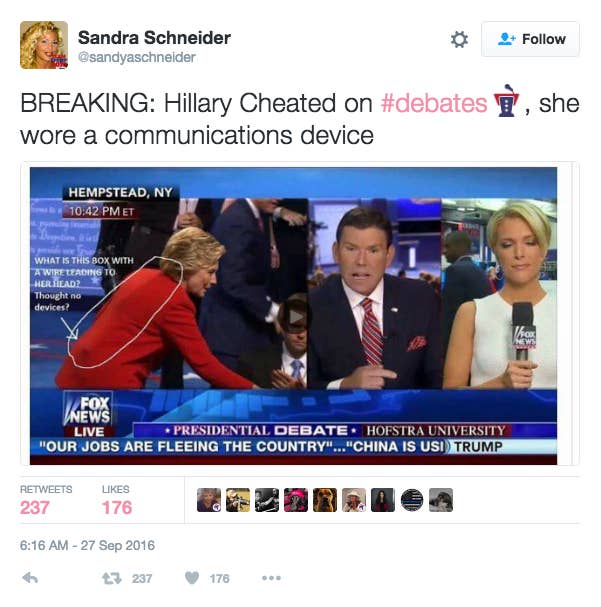Click the retweet icon
Image resolution: width=601 pixels, height=607 pixels.
point(112,578)
